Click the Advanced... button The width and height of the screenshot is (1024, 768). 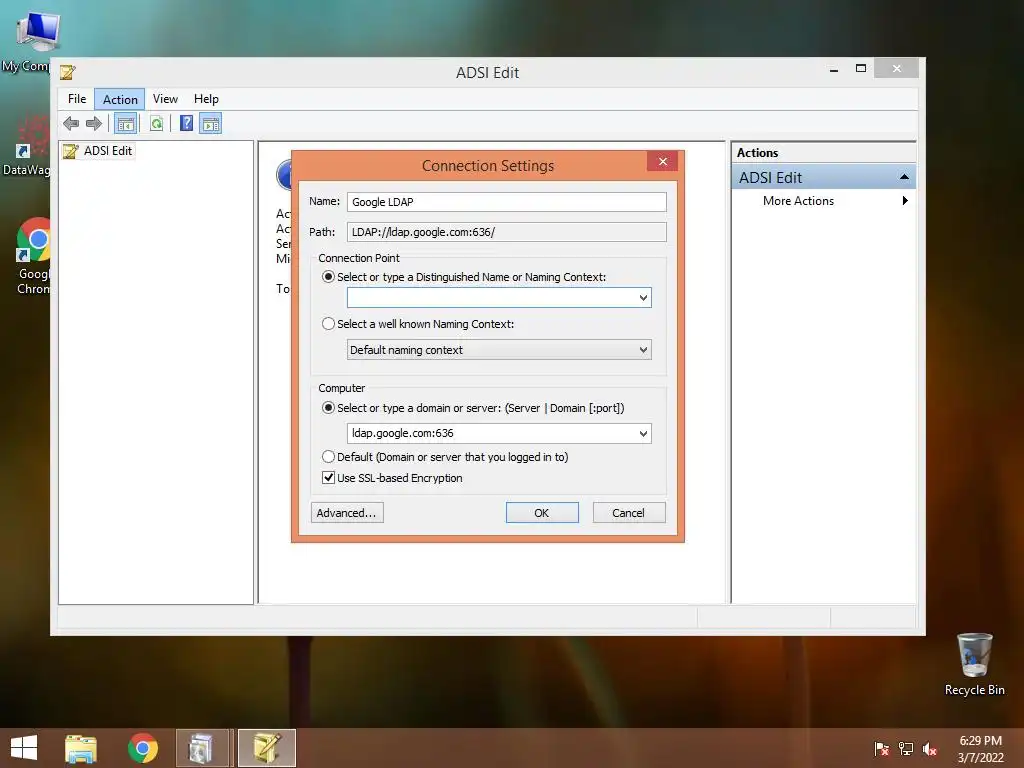coord(347,513)
